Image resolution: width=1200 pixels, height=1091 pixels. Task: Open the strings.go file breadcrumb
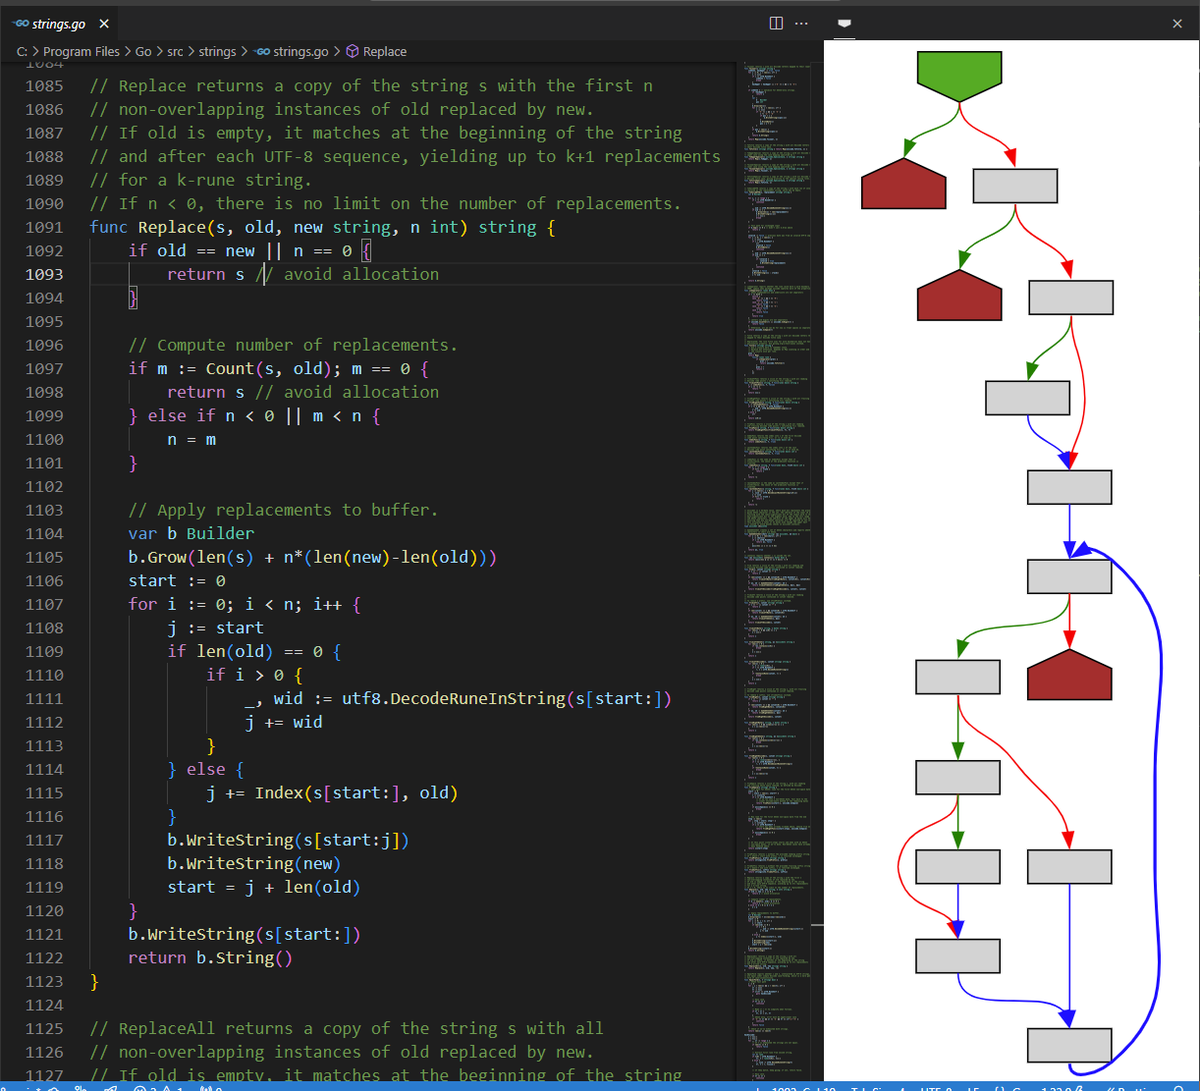click(300, 51)
